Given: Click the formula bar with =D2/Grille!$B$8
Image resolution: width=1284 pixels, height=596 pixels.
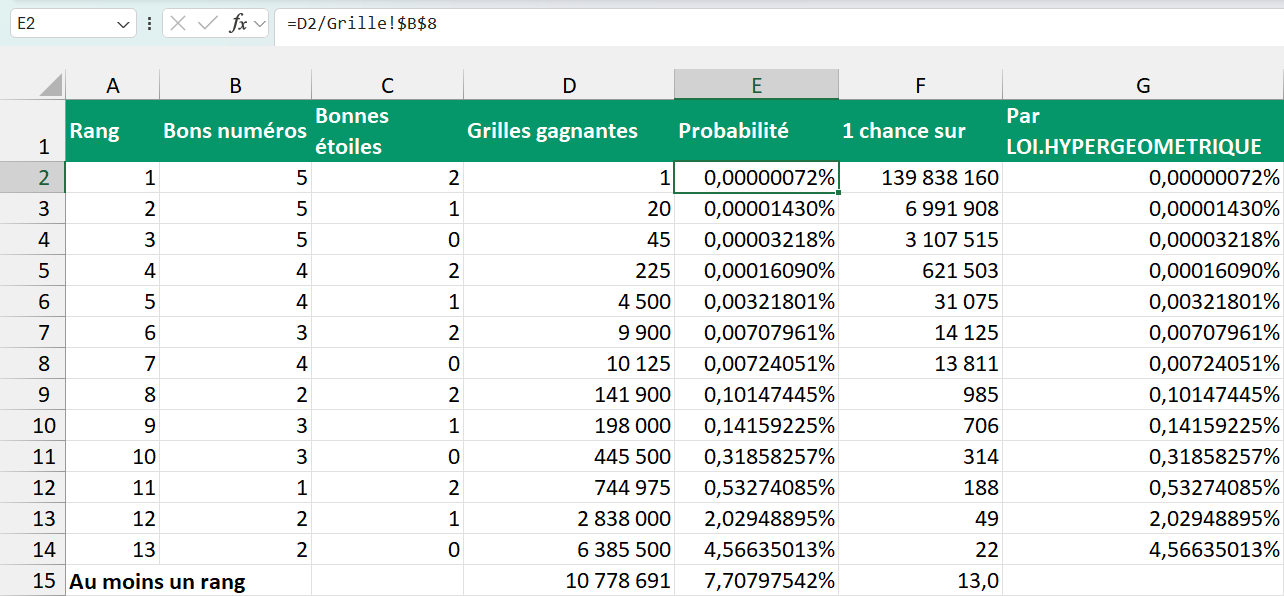Looking at the screenshot, I should (780, 24).
